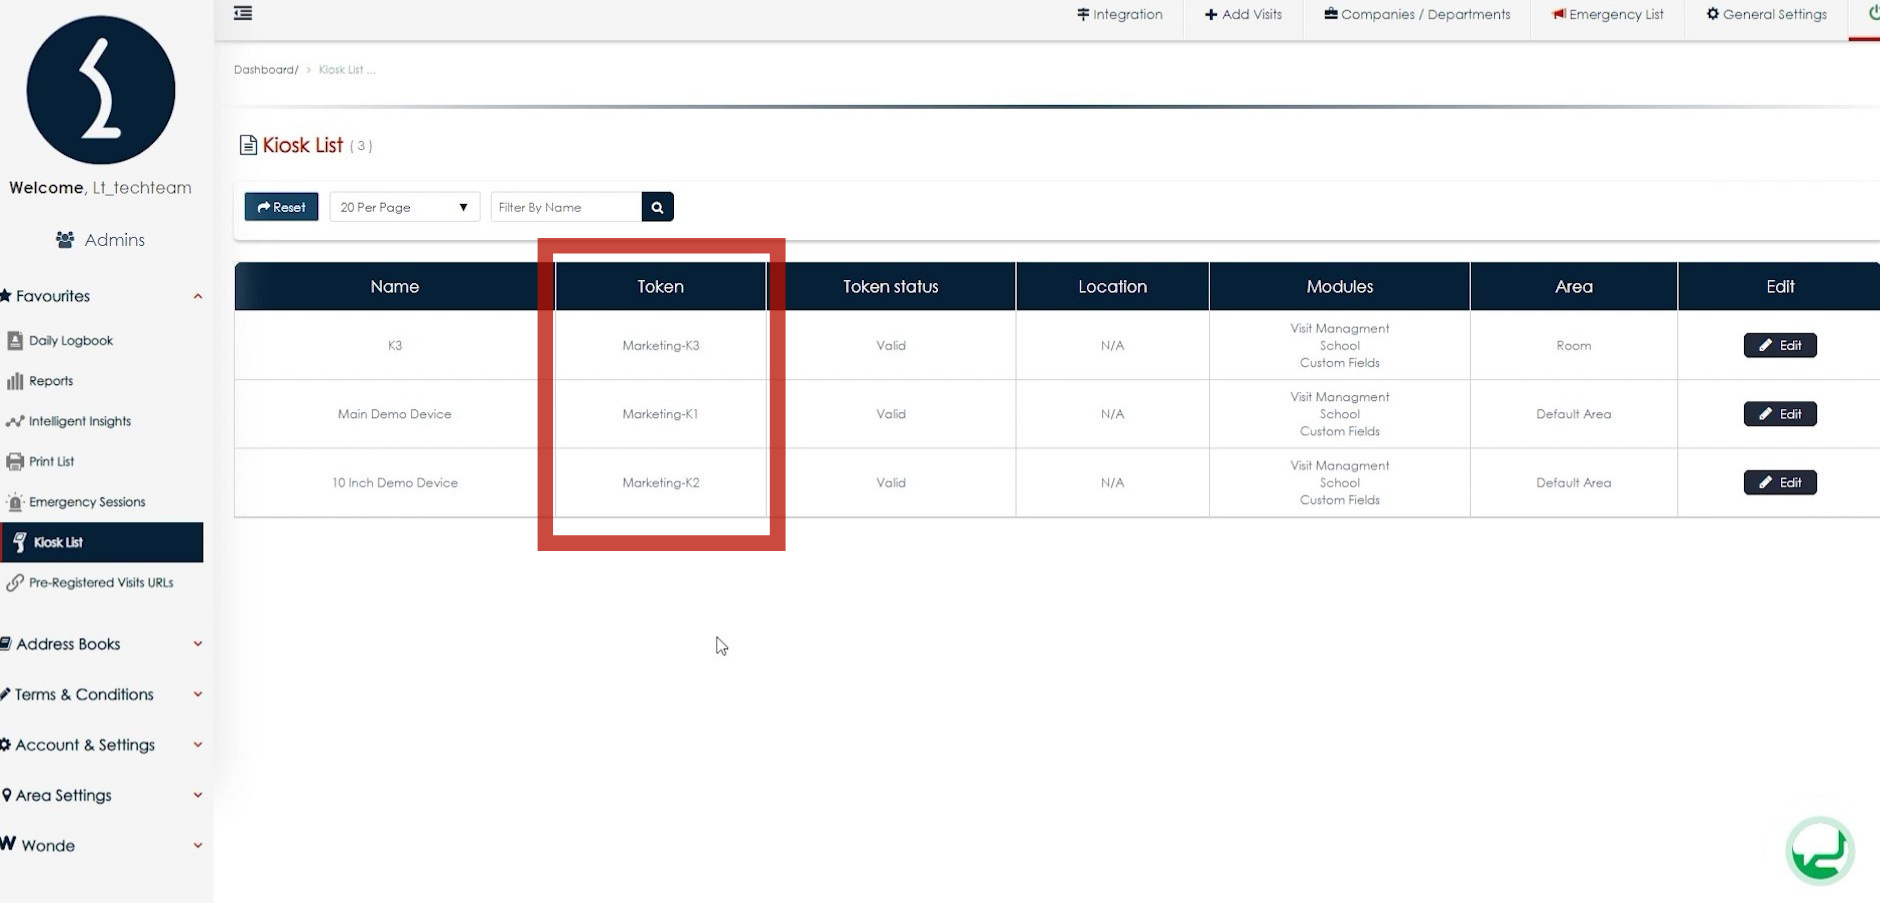Select the Marketing-K1 token cell

coord(660,414)
